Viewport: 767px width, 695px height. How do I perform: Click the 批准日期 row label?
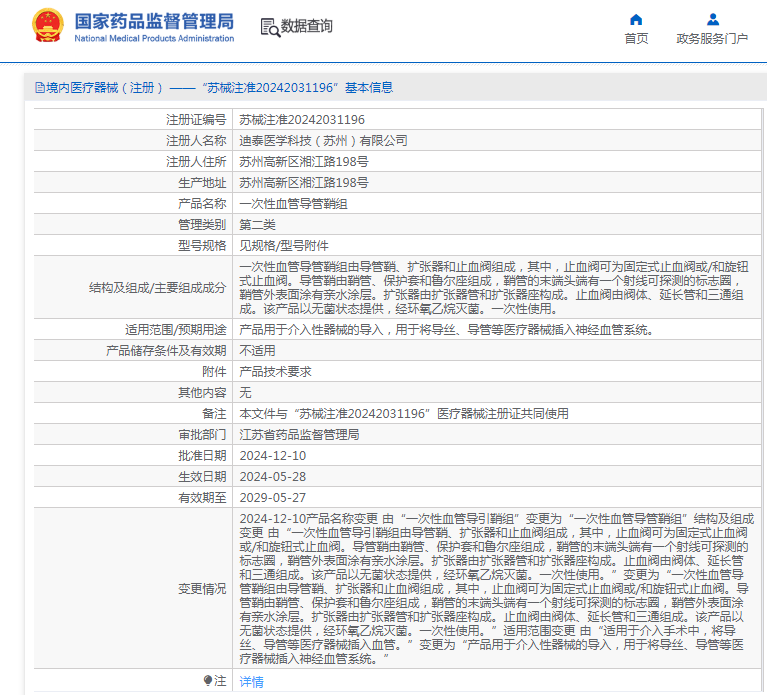[x=202, y=456]
